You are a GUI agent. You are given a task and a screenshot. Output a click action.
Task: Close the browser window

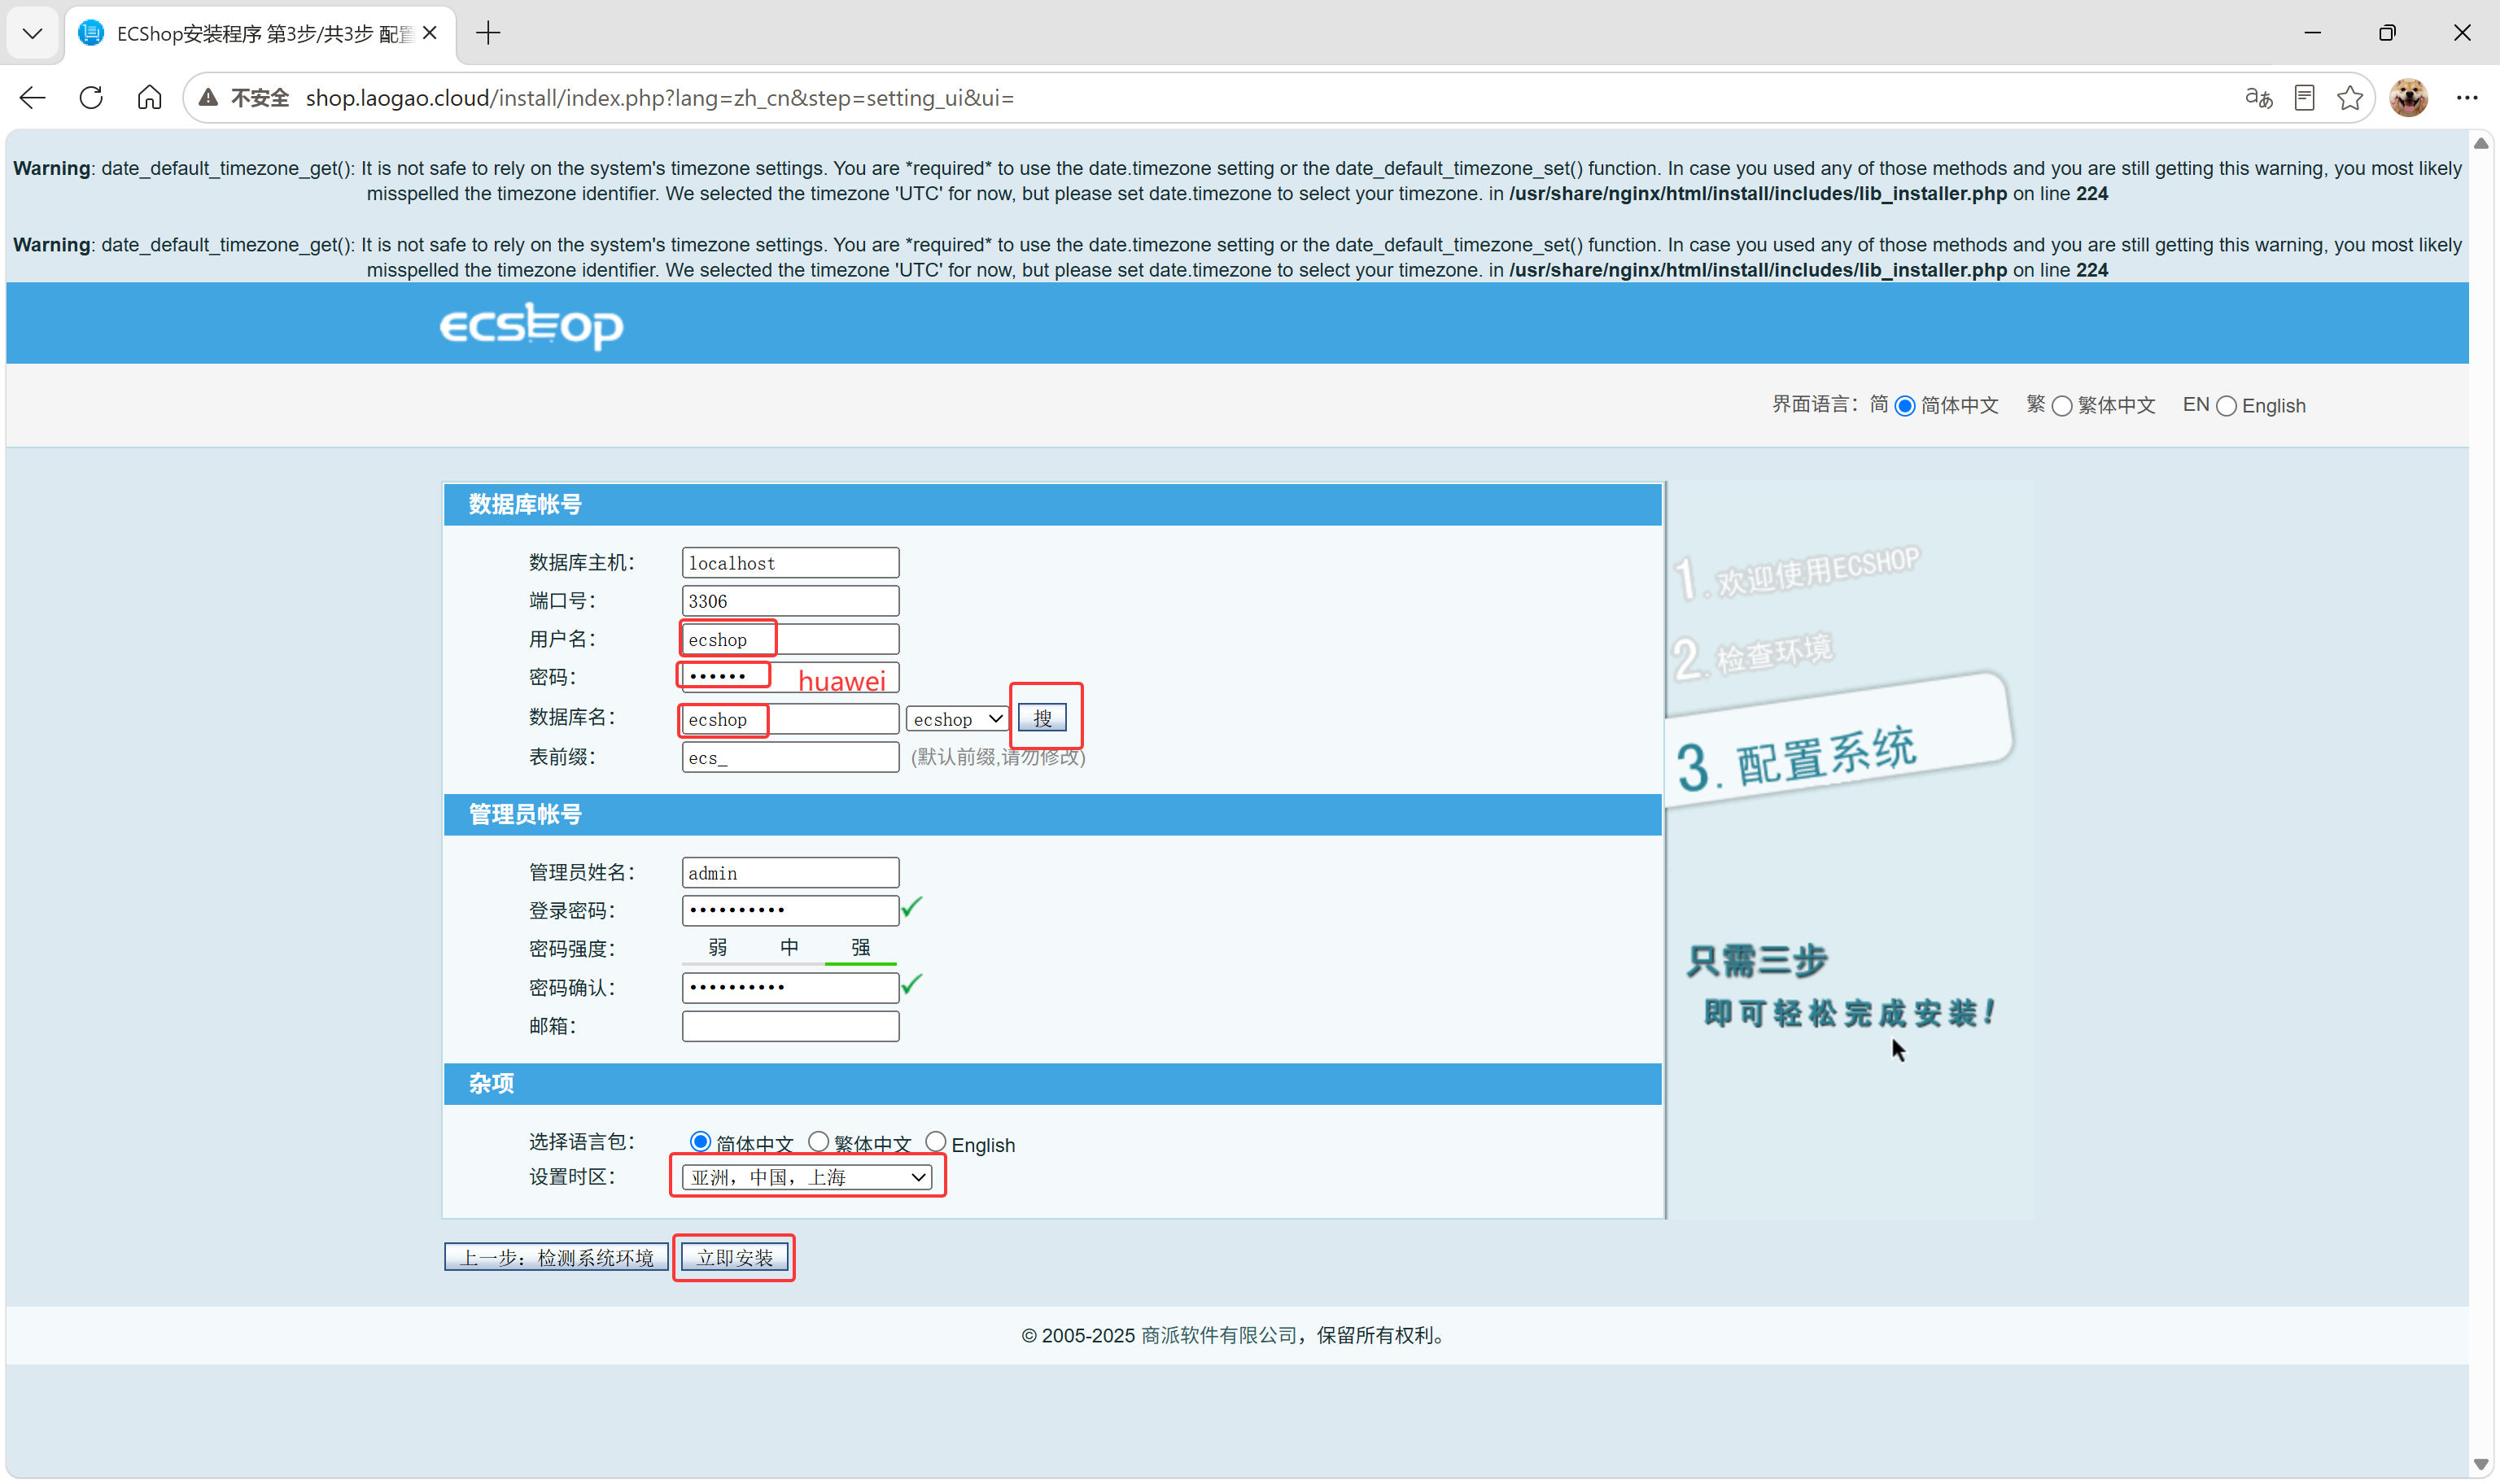point(2462,33)
